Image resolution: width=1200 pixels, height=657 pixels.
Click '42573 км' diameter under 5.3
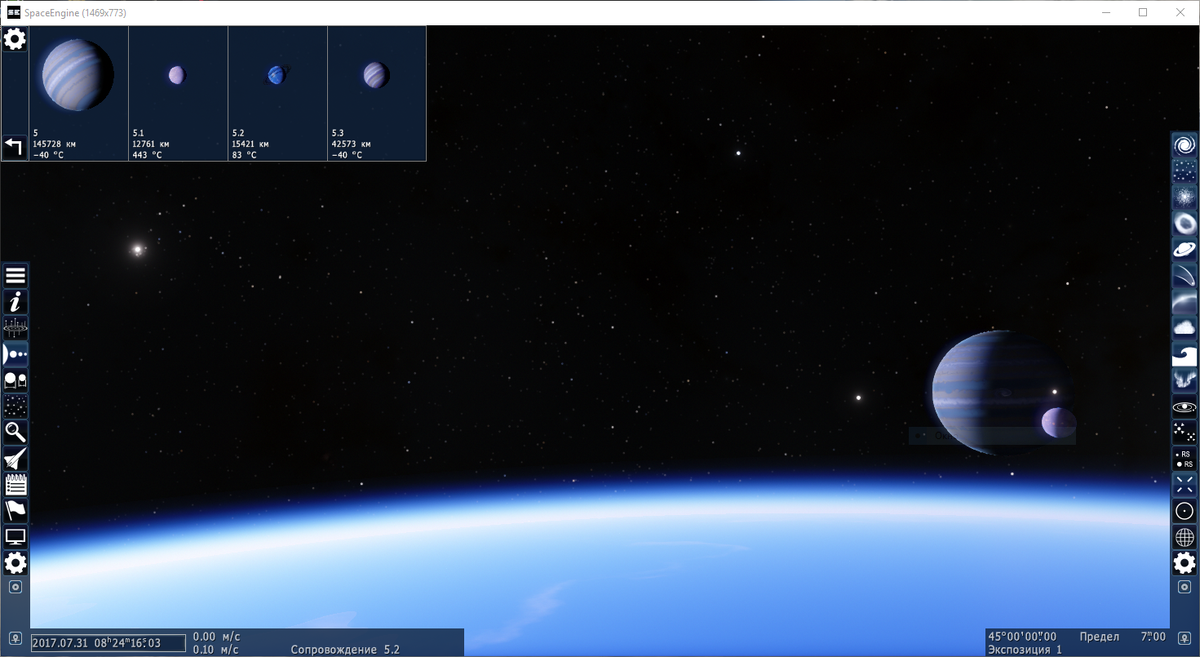click(353, 144)
